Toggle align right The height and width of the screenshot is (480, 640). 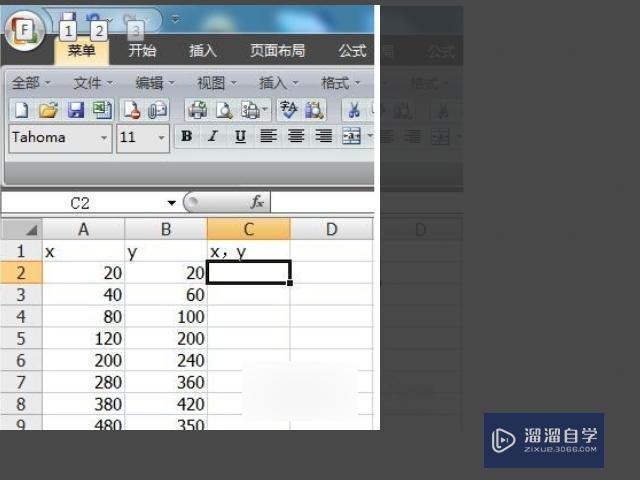click(324, 136)
